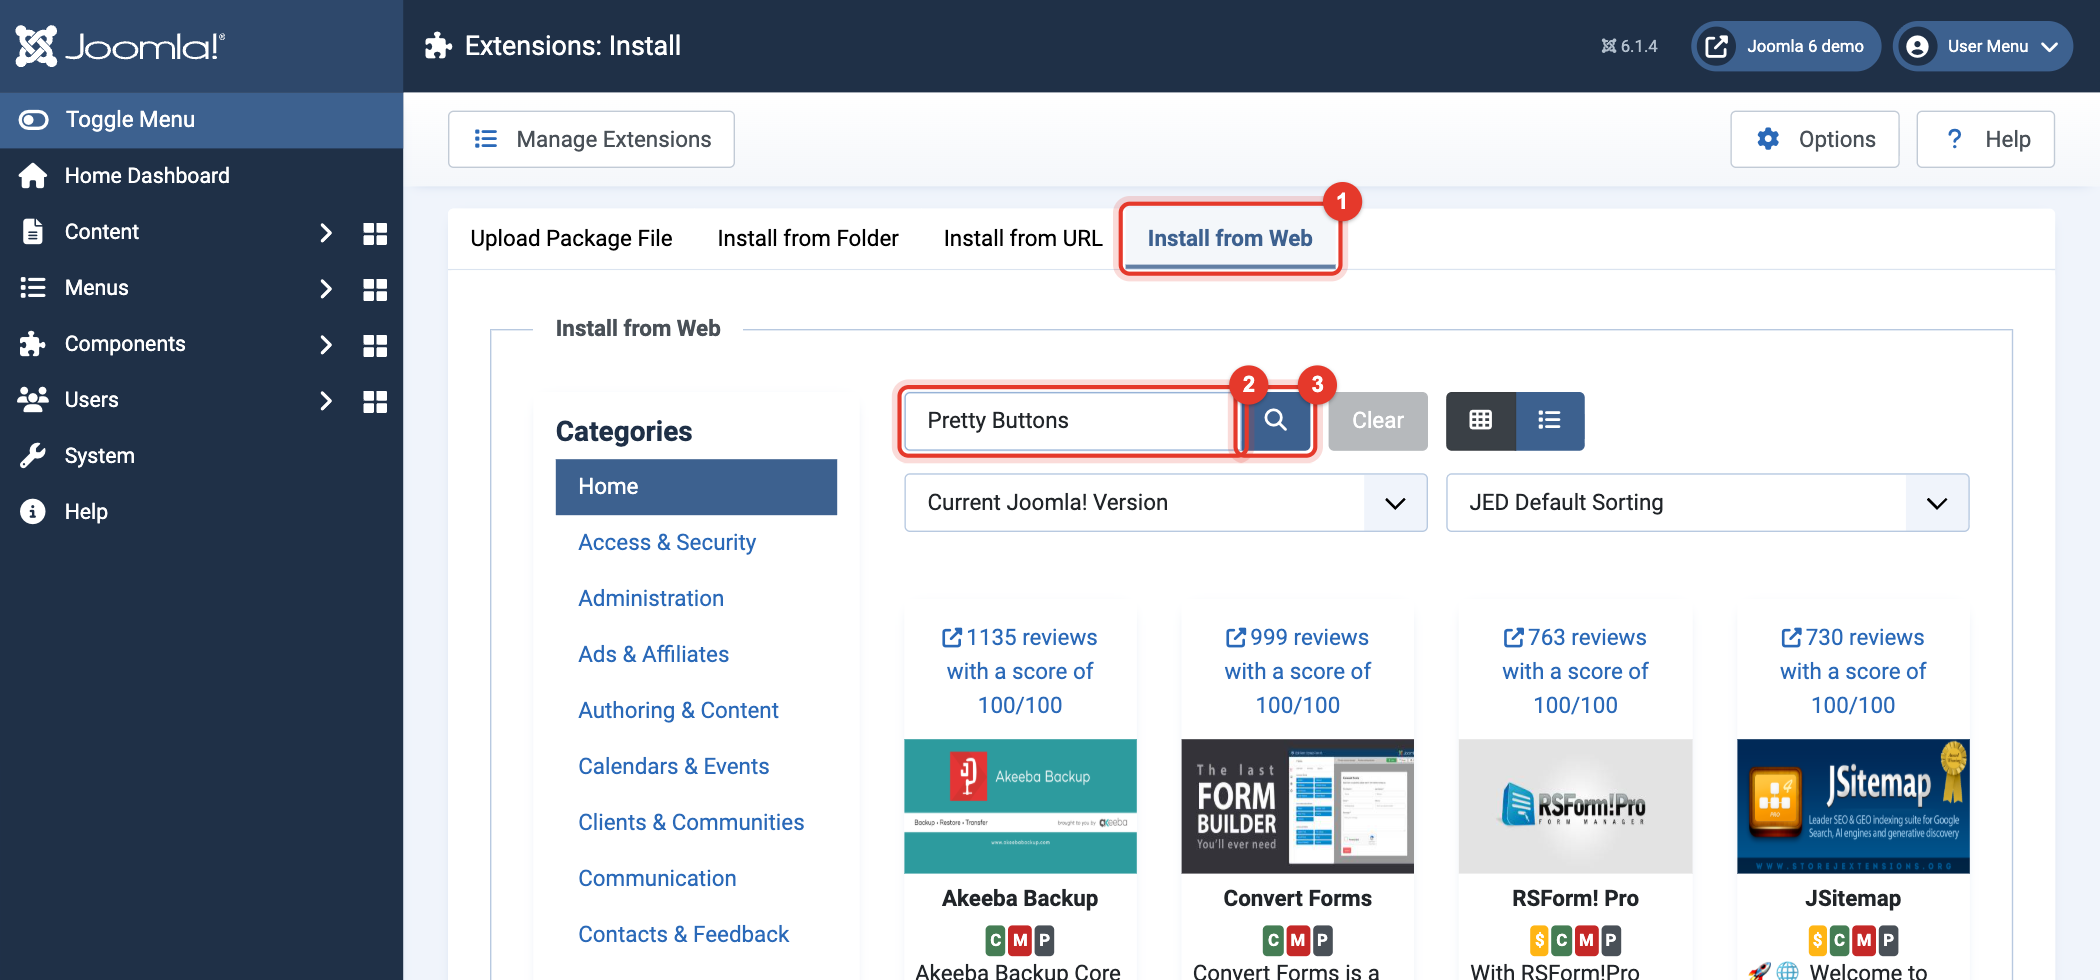Expand the Content submenu chevron

click(x=325, y=233)
